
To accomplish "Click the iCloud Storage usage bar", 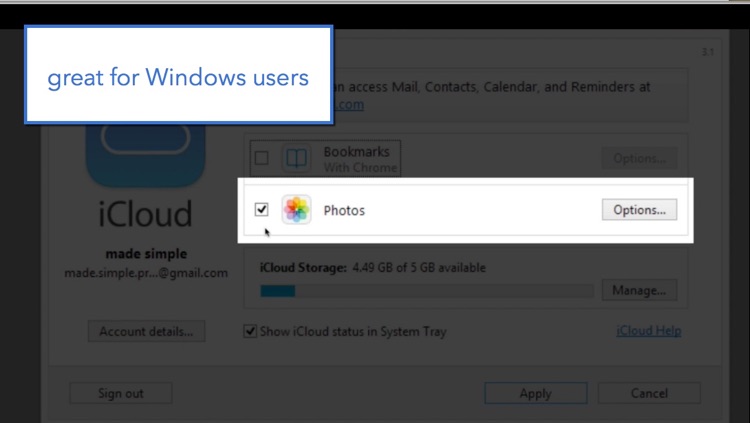I will pos(427,291).
